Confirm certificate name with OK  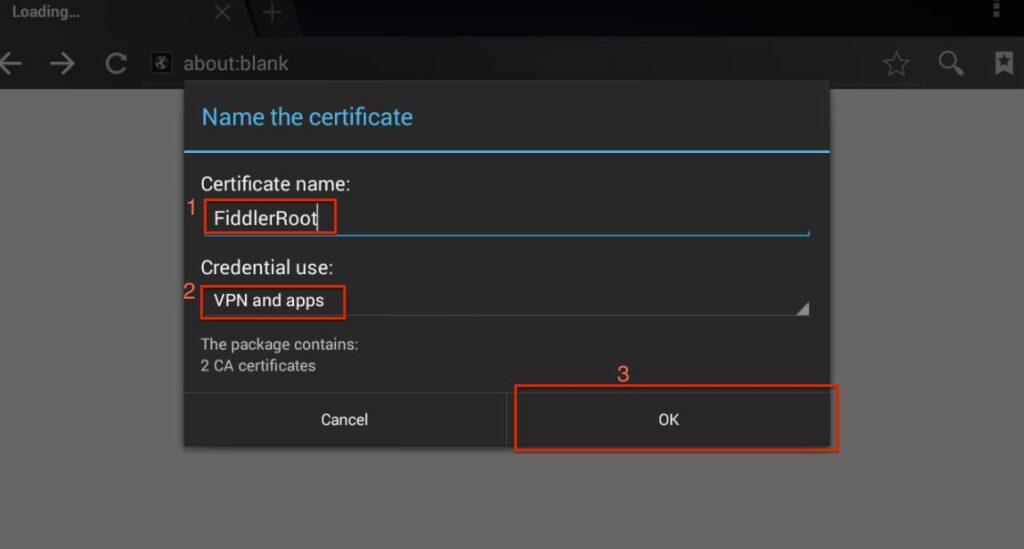[669, 419]
